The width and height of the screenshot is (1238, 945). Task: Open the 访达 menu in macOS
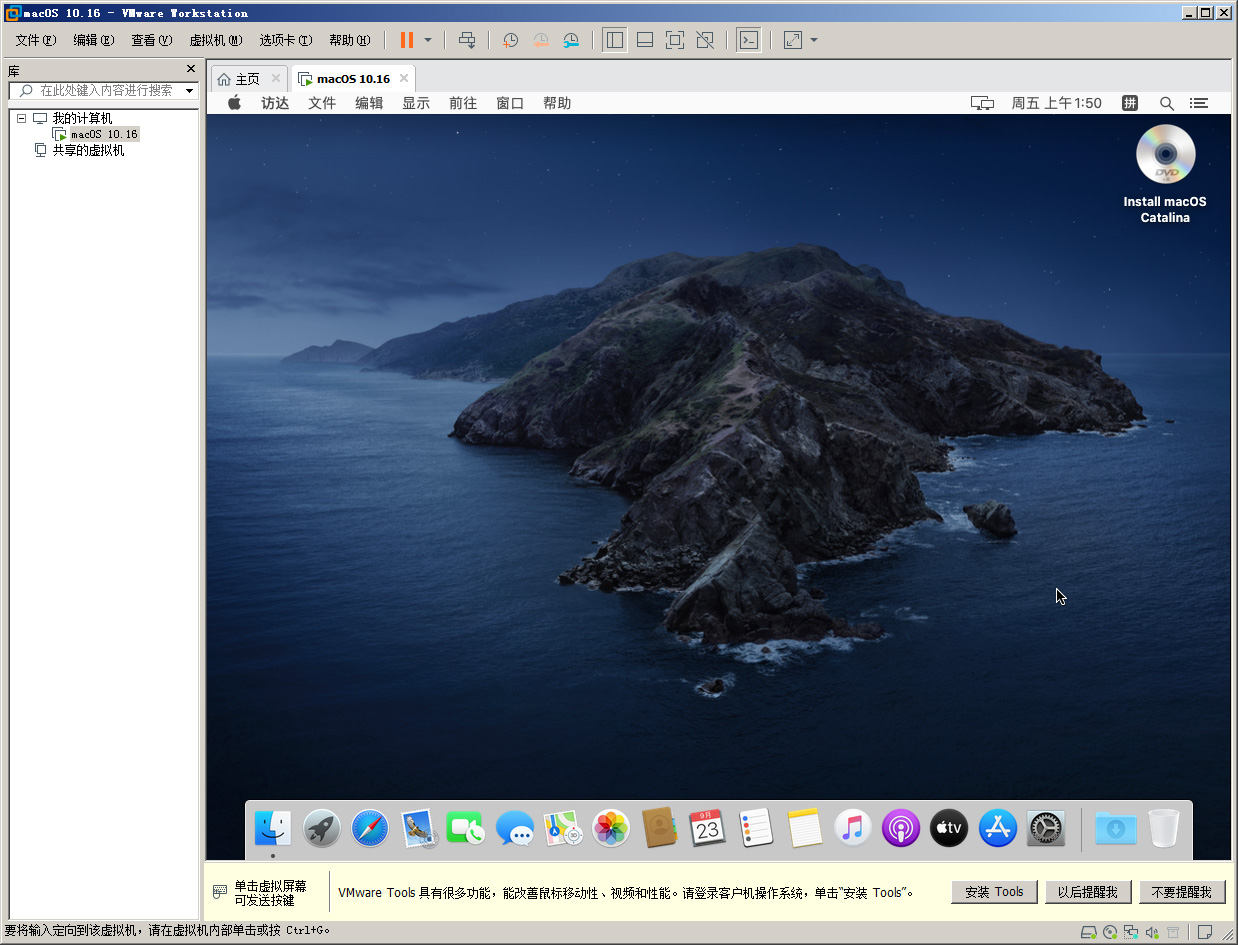275,103
